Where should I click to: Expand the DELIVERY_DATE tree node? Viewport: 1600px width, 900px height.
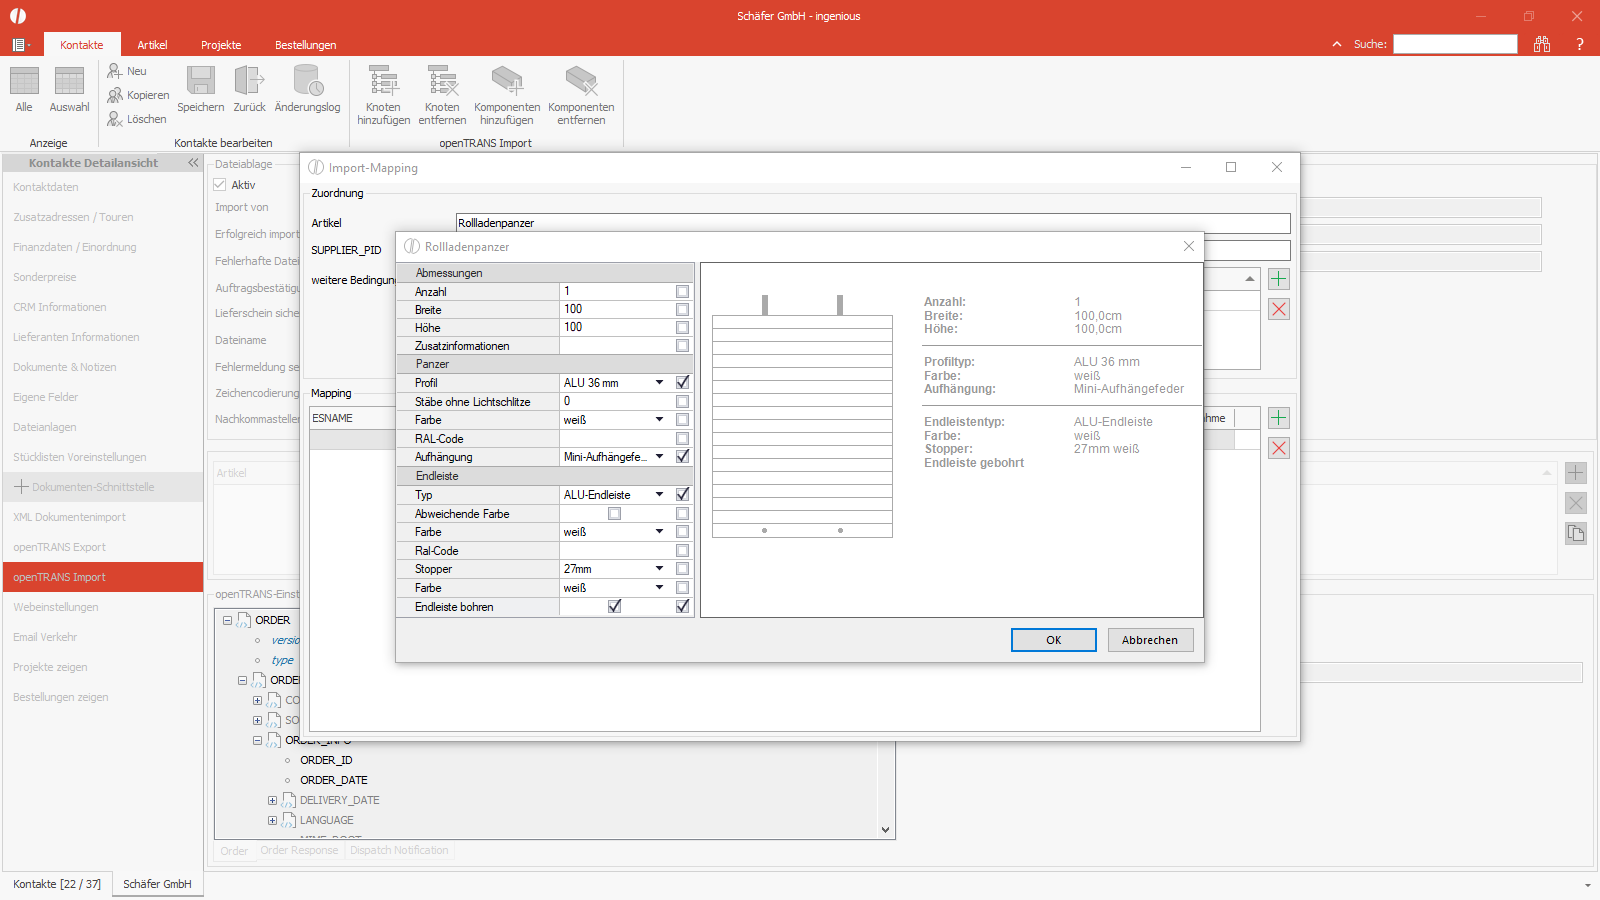pyautogui.click(x=272, y=800)
